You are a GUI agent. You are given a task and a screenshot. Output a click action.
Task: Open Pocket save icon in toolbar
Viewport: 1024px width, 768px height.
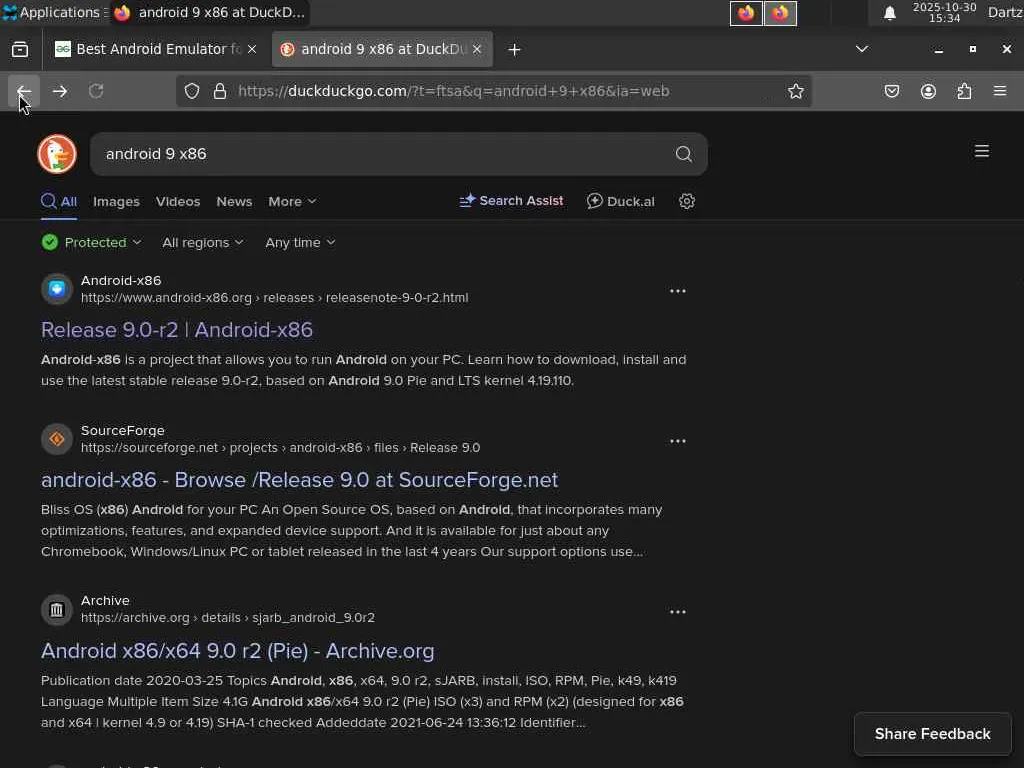coord(891,91)
